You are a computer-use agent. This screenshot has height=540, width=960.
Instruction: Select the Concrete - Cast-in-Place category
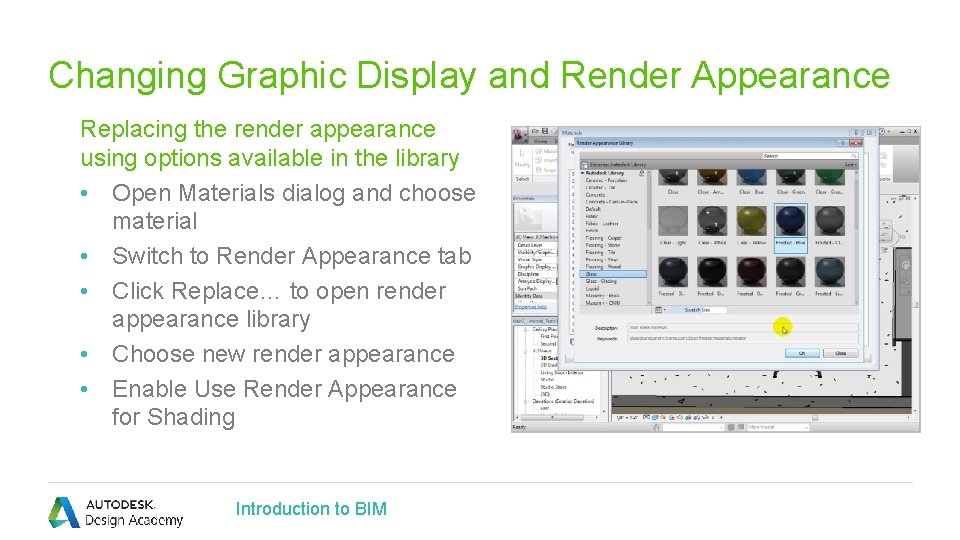611,201
